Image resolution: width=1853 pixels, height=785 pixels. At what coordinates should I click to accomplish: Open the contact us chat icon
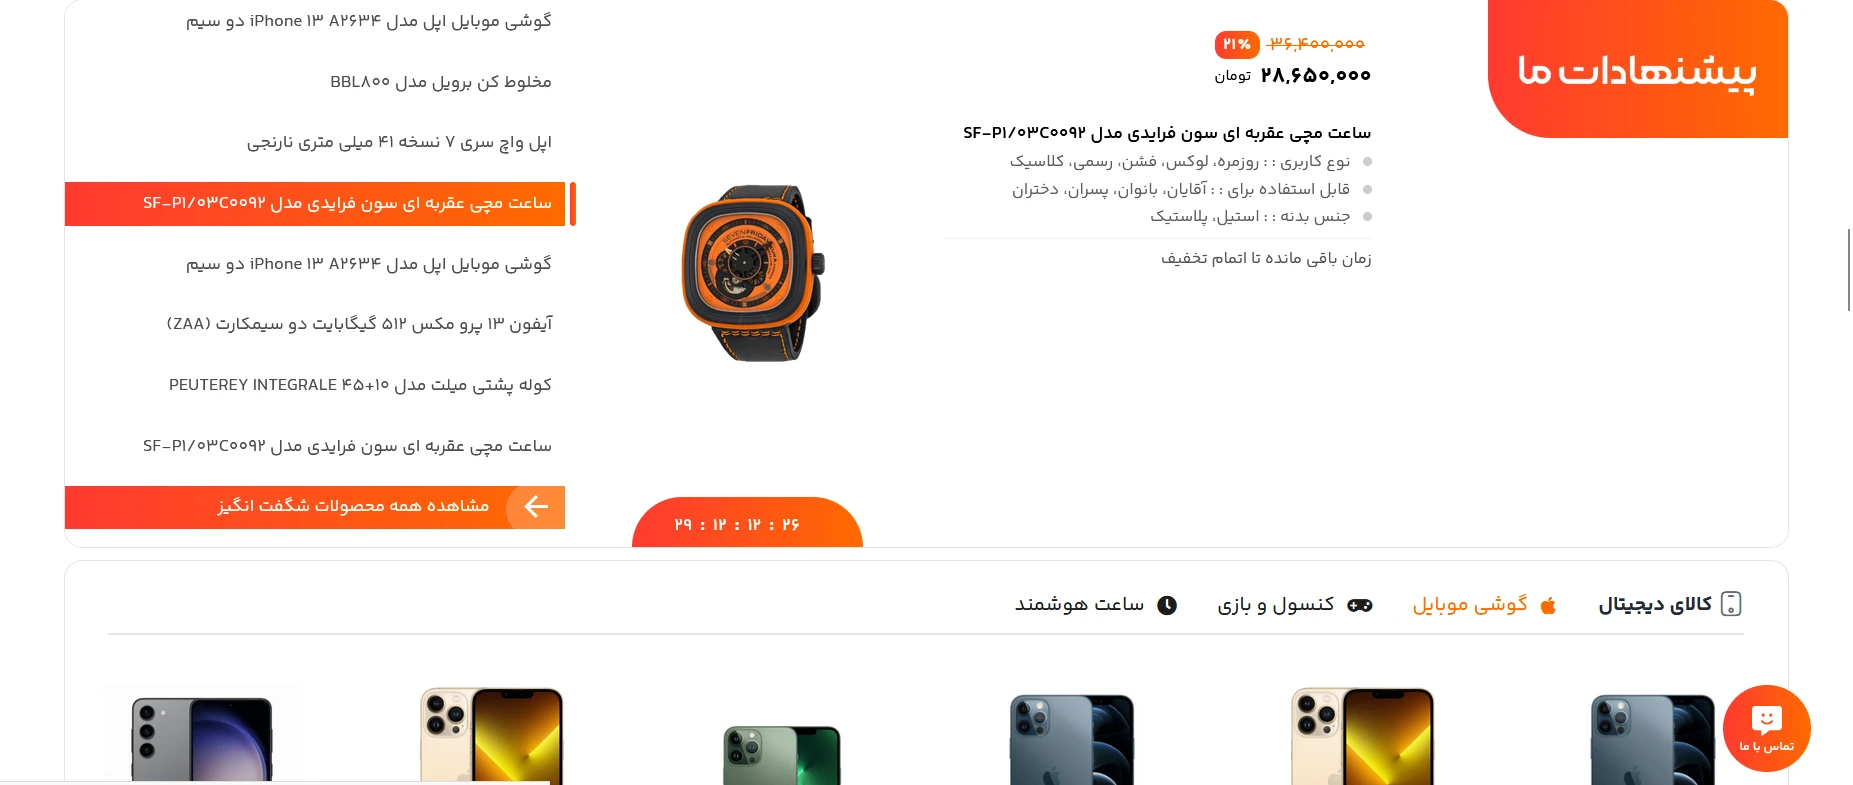click(x=1767, y=728)
